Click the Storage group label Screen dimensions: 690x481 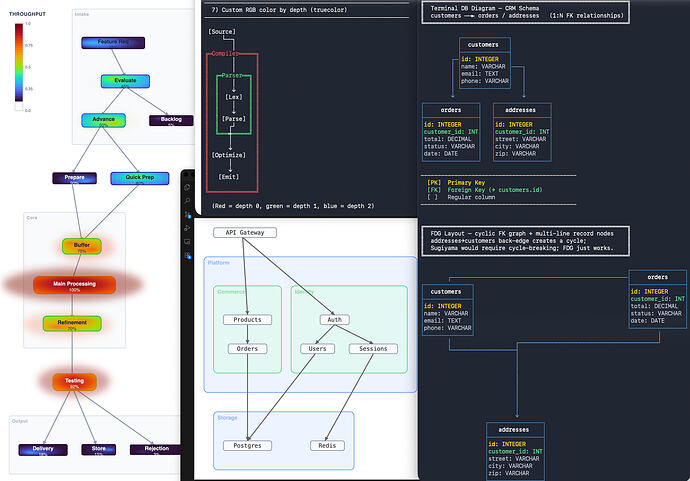[227, 418]
